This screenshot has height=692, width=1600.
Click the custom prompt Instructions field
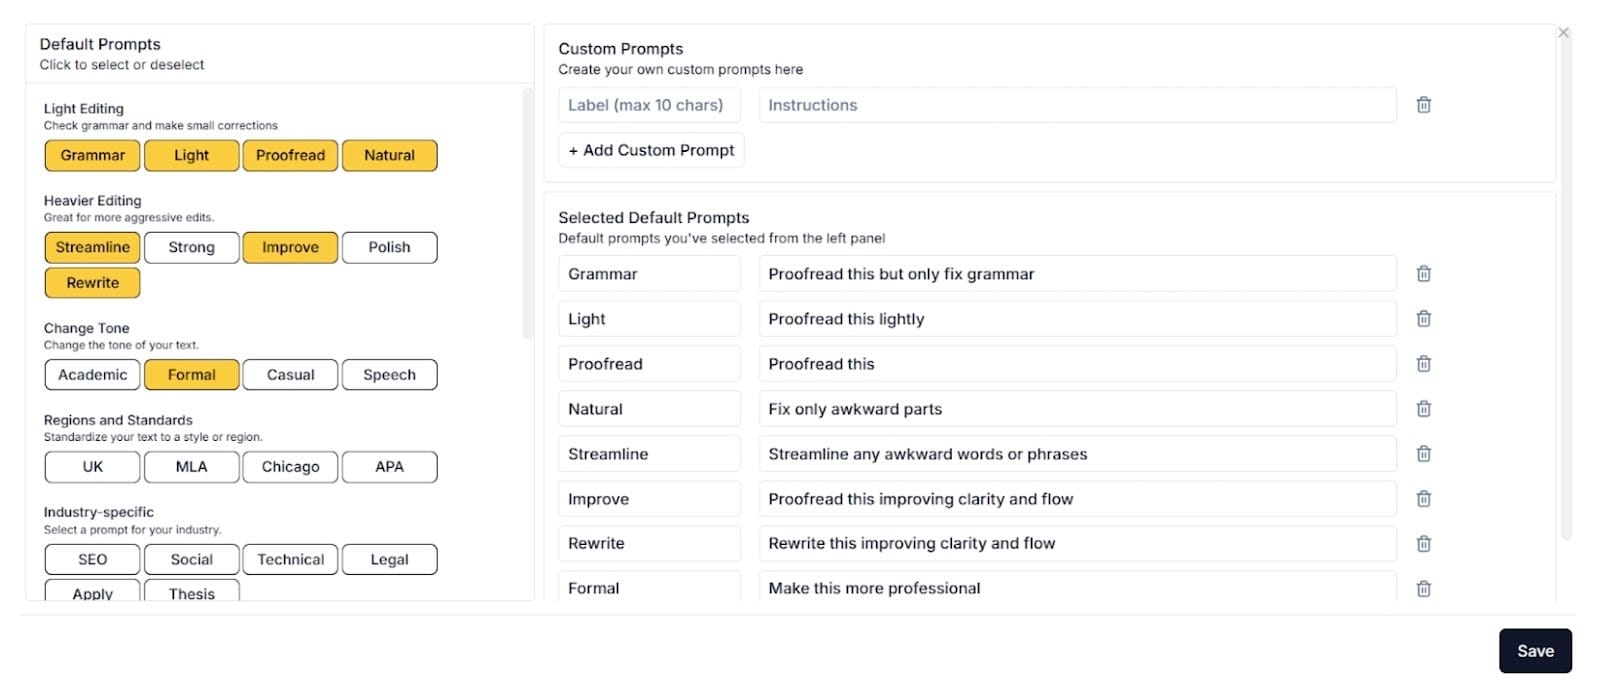[1076, 105]
